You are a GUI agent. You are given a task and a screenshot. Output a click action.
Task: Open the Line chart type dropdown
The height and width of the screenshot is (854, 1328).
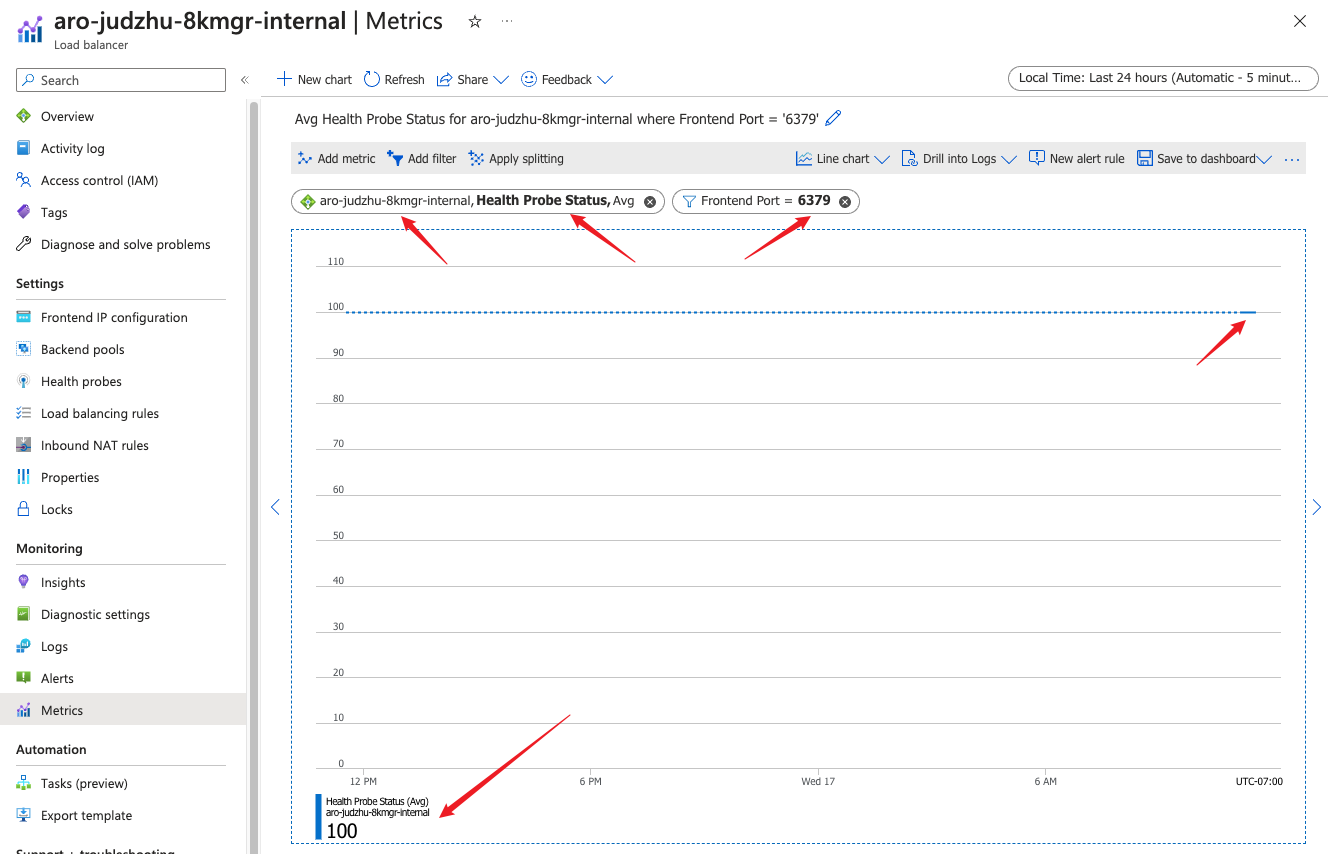(841, 158)
